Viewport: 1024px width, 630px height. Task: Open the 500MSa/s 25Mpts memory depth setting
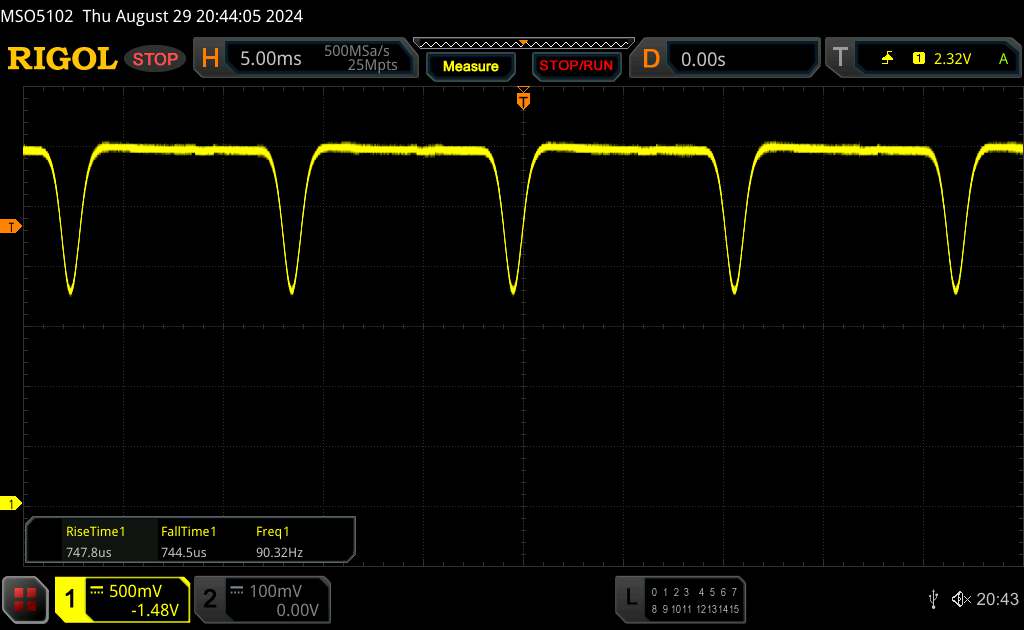360,59
